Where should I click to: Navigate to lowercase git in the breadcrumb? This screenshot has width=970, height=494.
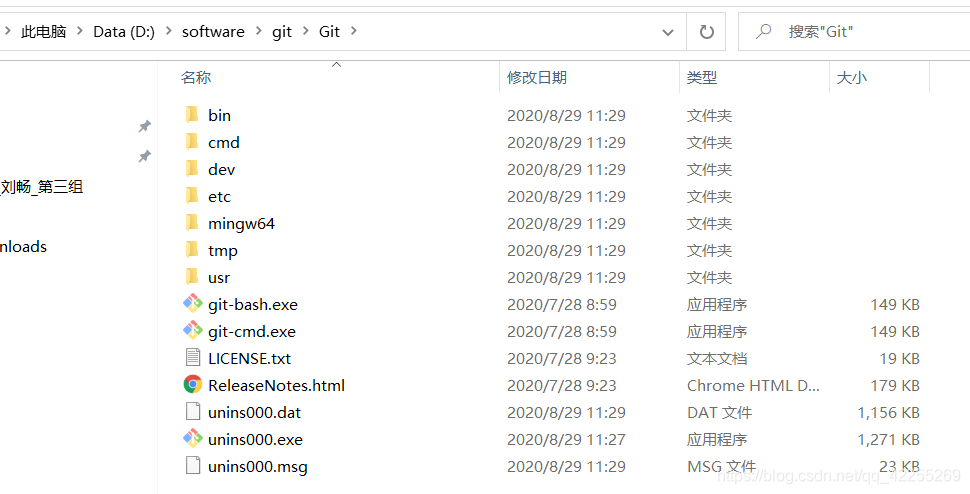281,32
